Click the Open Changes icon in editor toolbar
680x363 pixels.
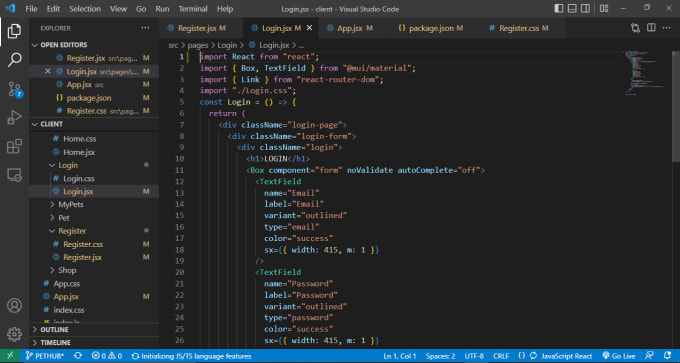coord(635,28)
